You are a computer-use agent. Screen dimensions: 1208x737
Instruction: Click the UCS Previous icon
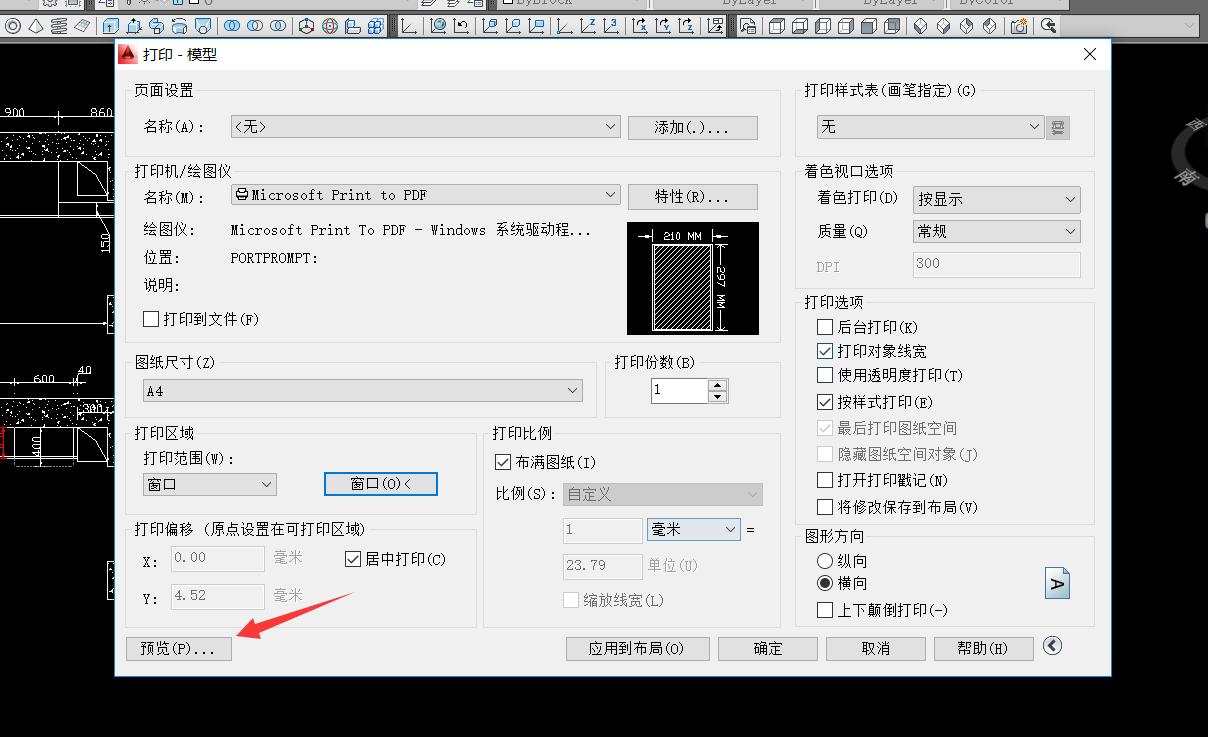point(461,26)
